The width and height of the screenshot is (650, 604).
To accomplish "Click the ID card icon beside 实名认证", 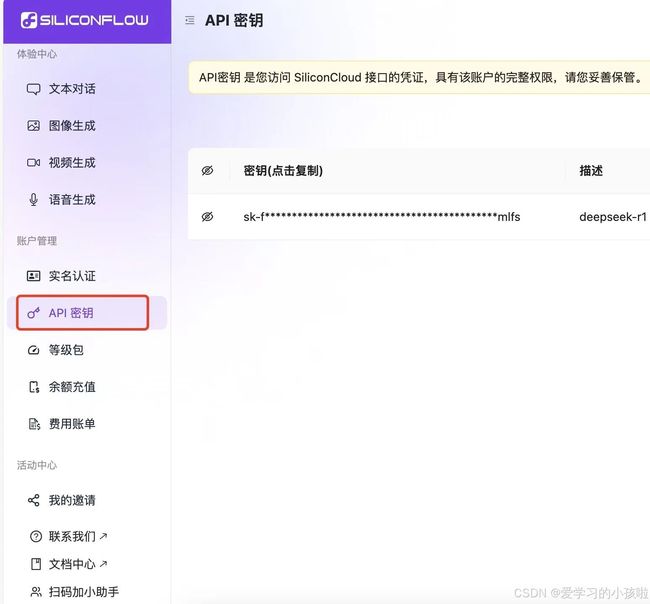I will point(33,276).
